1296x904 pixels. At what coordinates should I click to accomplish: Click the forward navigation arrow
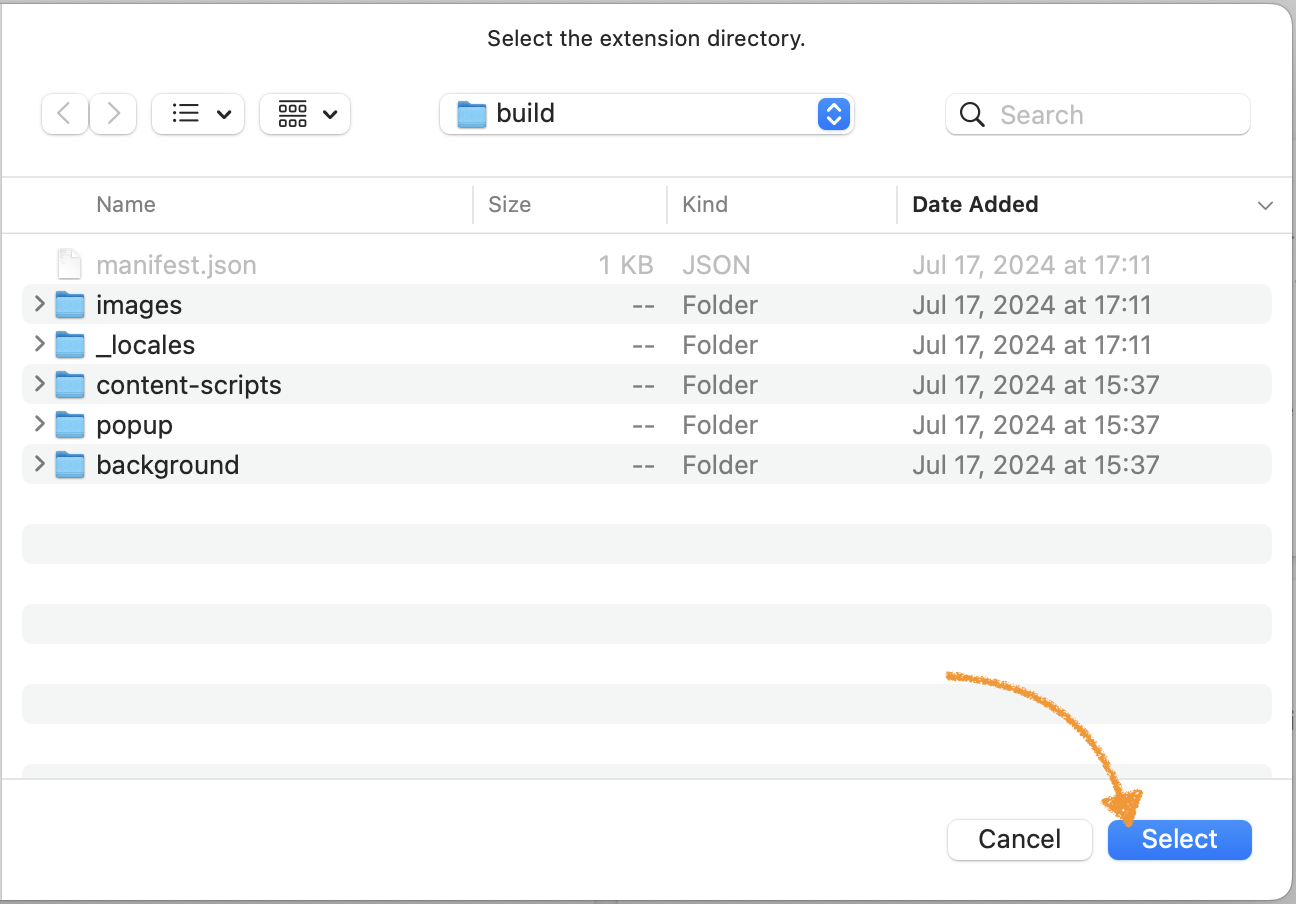click(112, 113)
